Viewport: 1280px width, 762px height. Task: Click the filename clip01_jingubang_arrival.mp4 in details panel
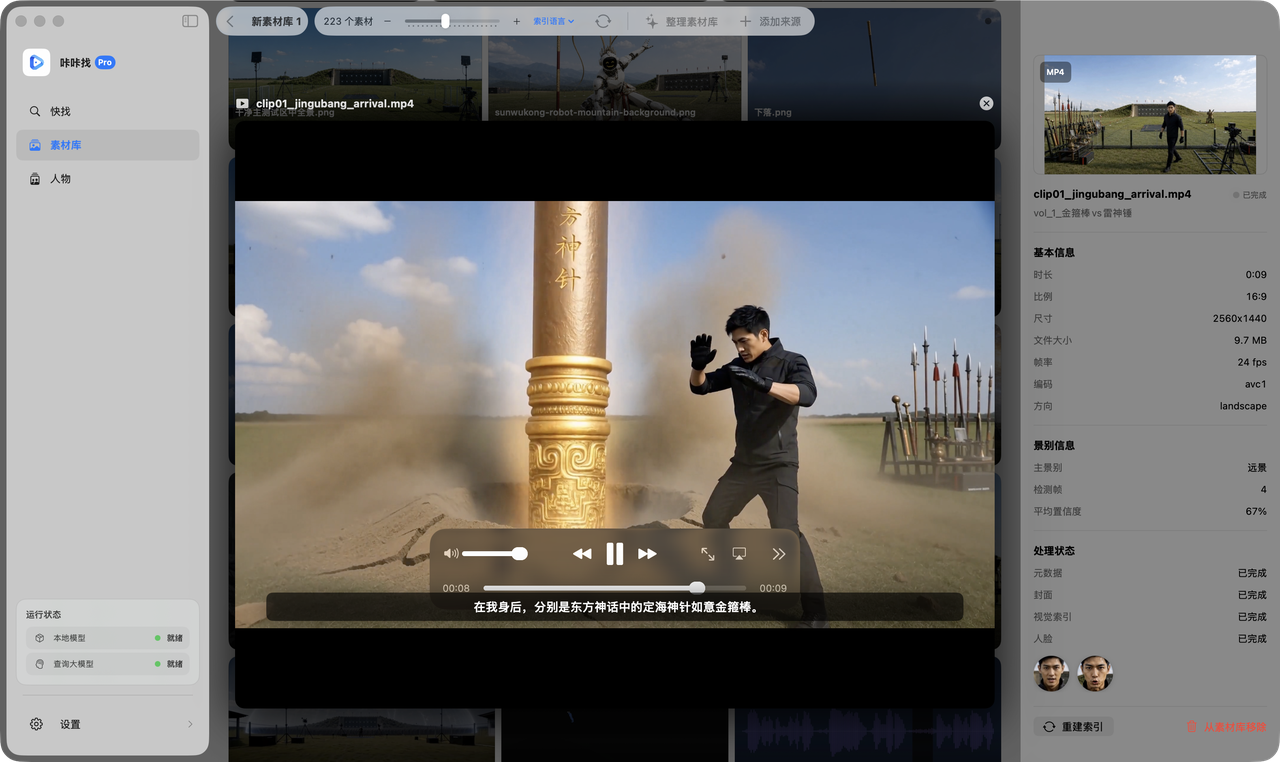click(1112, 194)
